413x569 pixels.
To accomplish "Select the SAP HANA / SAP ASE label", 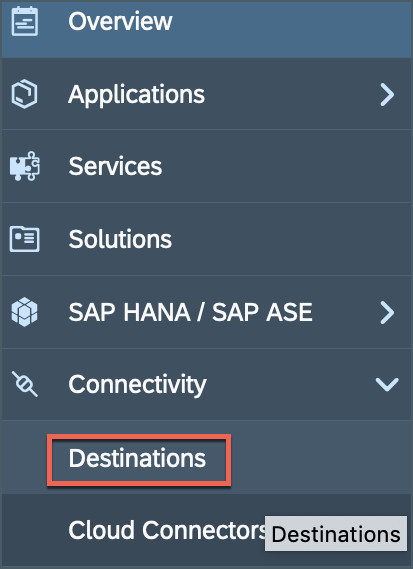I will click(x=191, y=312).
